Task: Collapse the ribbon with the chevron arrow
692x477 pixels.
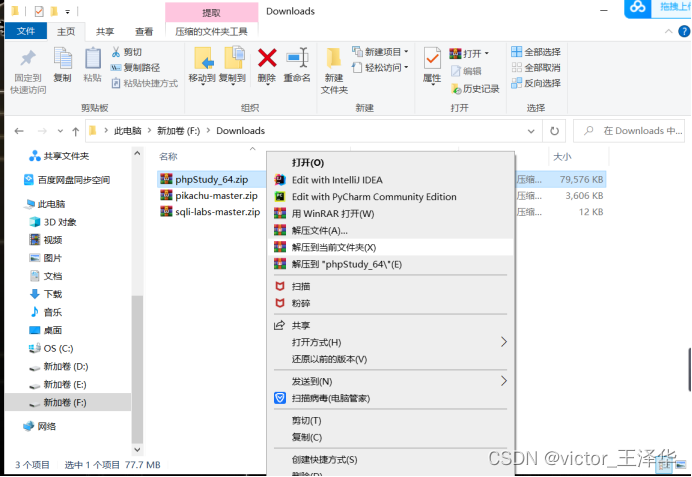Action: [x=669, y=31]
